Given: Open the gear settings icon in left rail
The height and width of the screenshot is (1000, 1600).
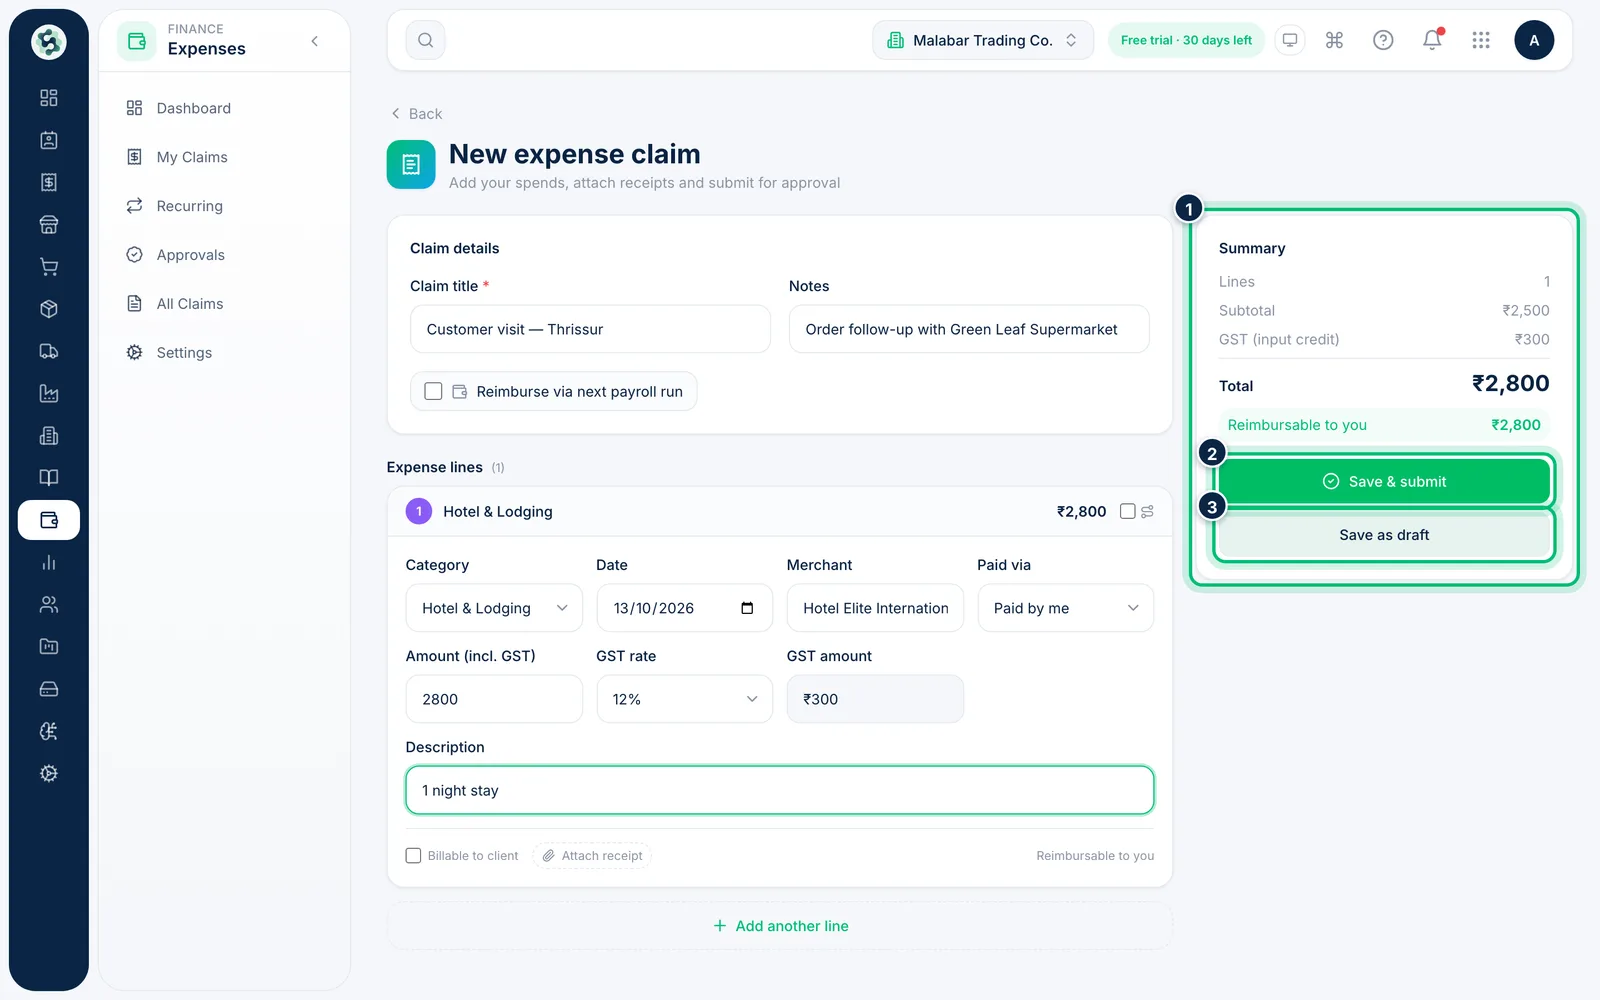Looking at the screenshot, I should pyautogui.click(x=49, y=773).
